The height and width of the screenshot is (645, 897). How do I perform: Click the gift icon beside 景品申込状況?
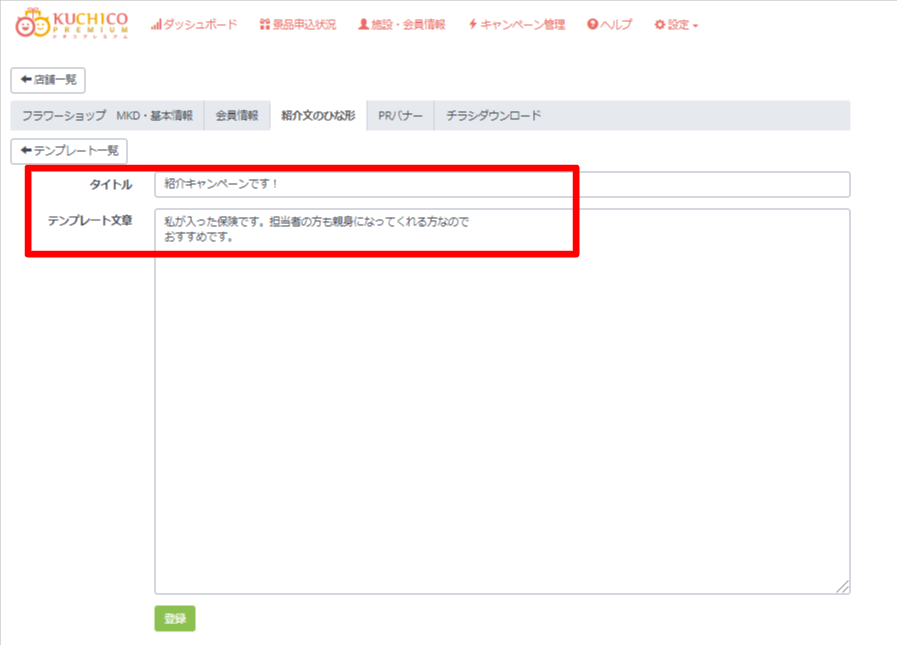tap(264, 24)
